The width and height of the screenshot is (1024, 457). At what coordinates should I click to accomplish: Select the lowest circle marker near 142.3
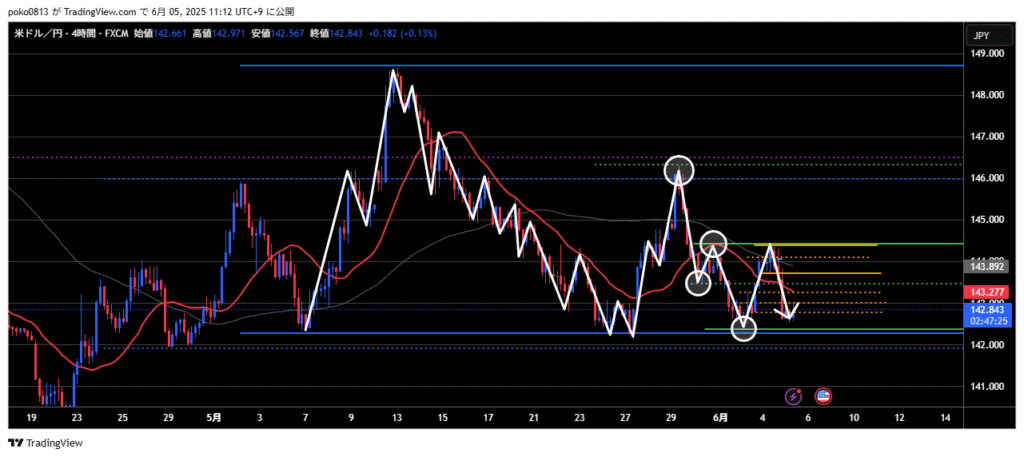coord(744,328)
